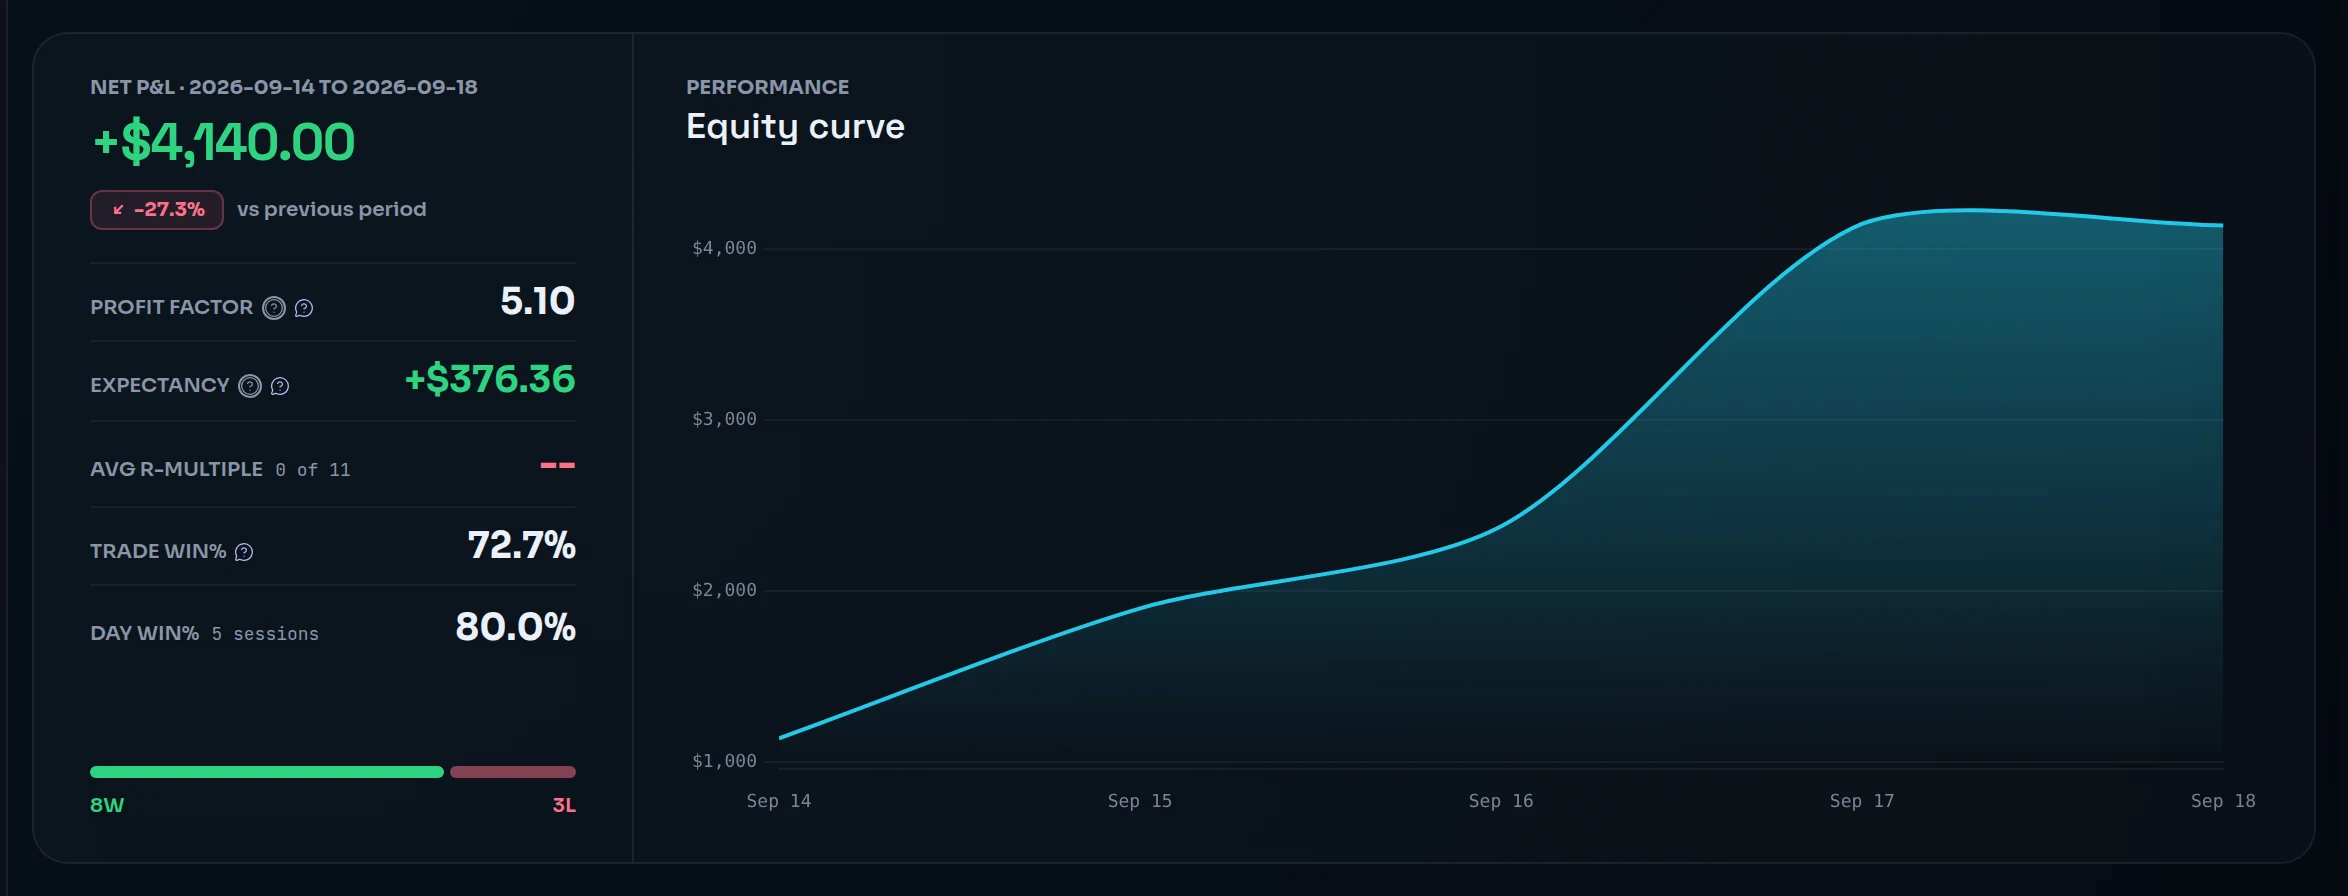This screenshot has height=896, width=2348.
Task: Click the Profit Factor value 5.10
Action: coord(538,301)
